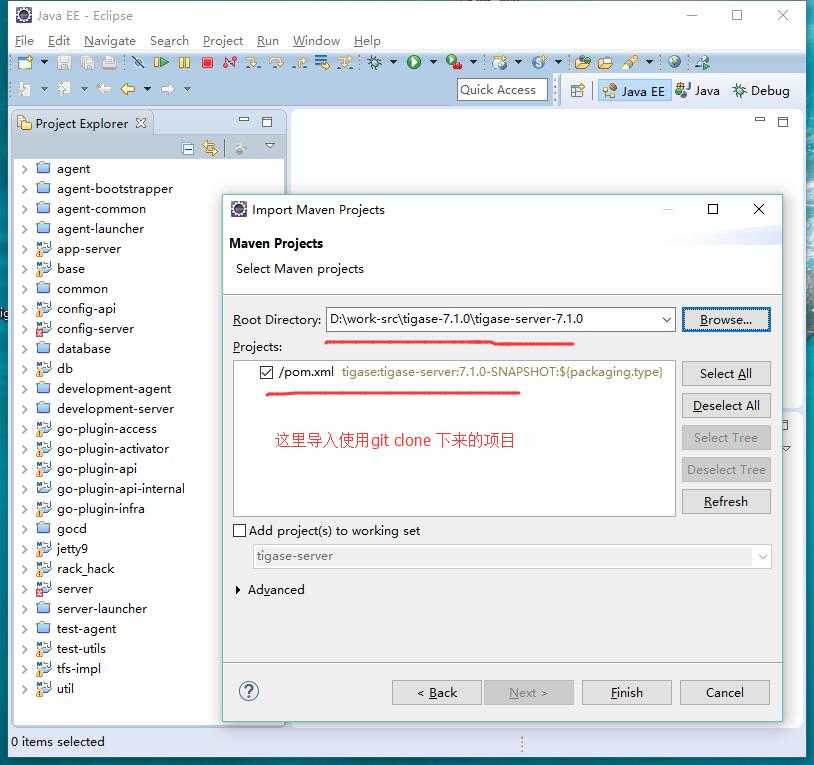Click the web browser globe icon
The image size is (814, 765).
click(x=674, y=63)
